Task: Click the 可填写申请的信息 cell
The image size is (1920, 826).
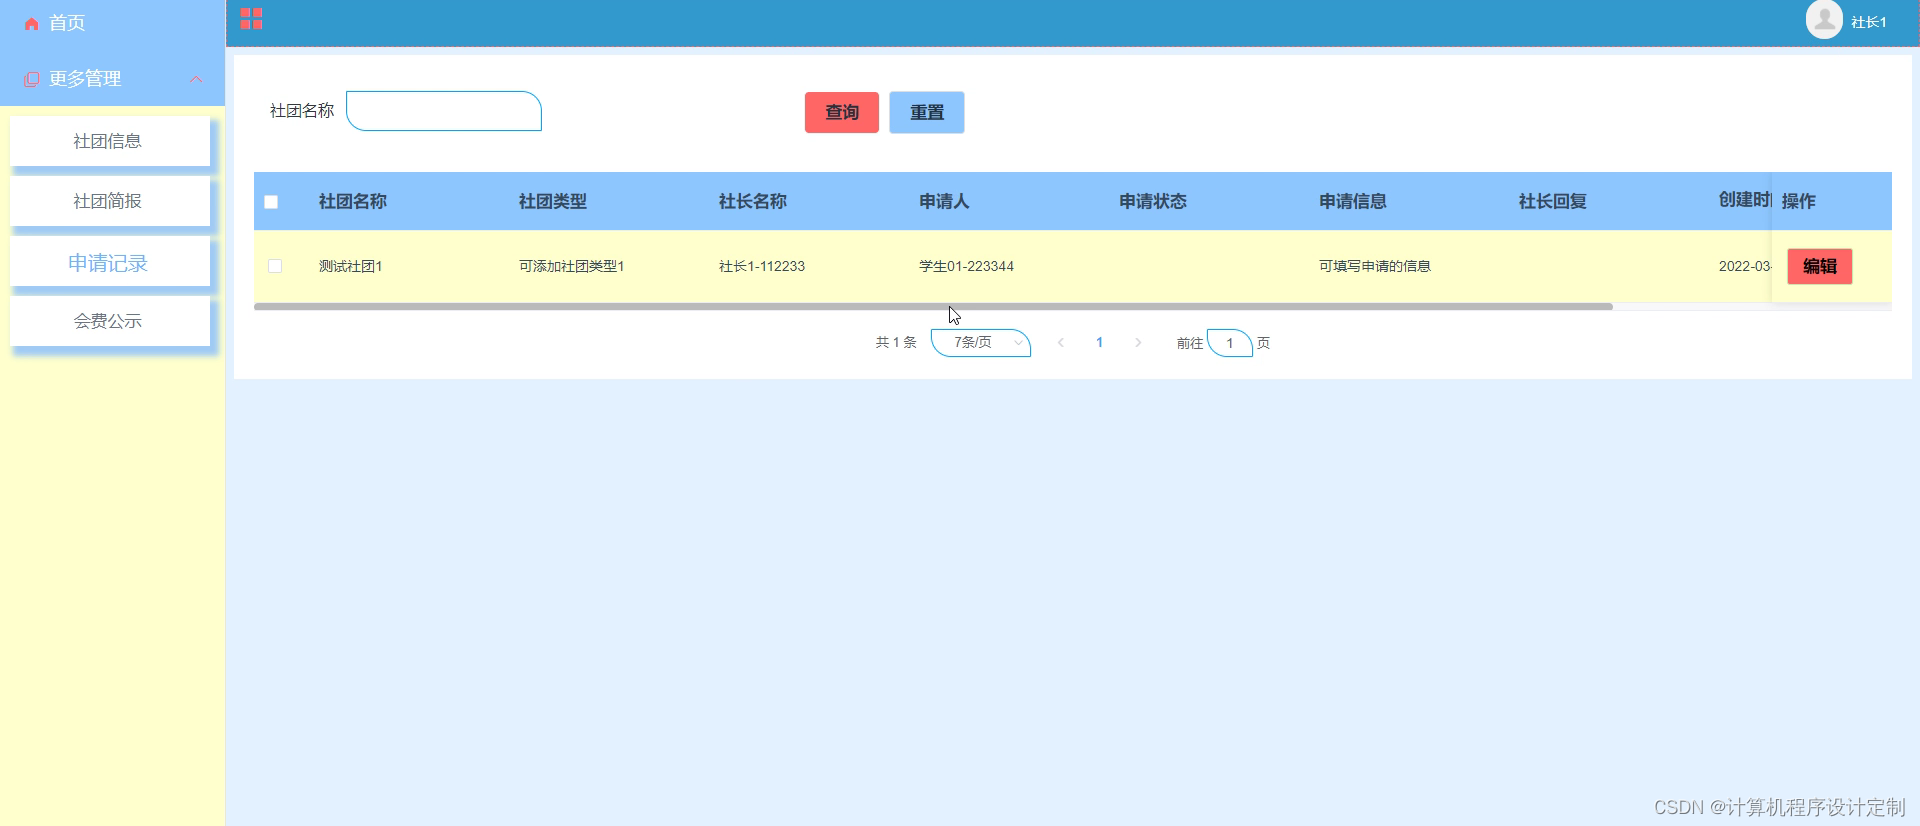Action: 1375,266
